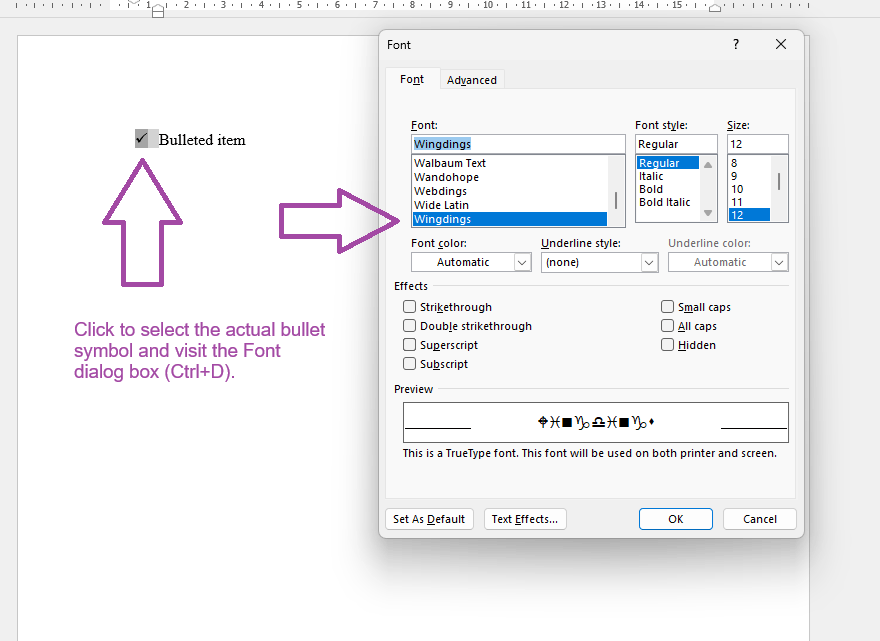
Task: Click the Font style input field
Action: click(676, 144)
